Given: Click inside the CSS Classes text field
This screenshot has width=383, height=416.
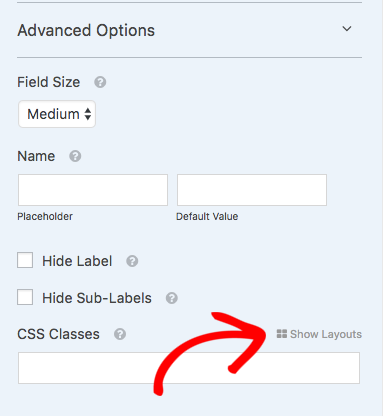Looking at the screenshot, I should click(x=189, y=368).
